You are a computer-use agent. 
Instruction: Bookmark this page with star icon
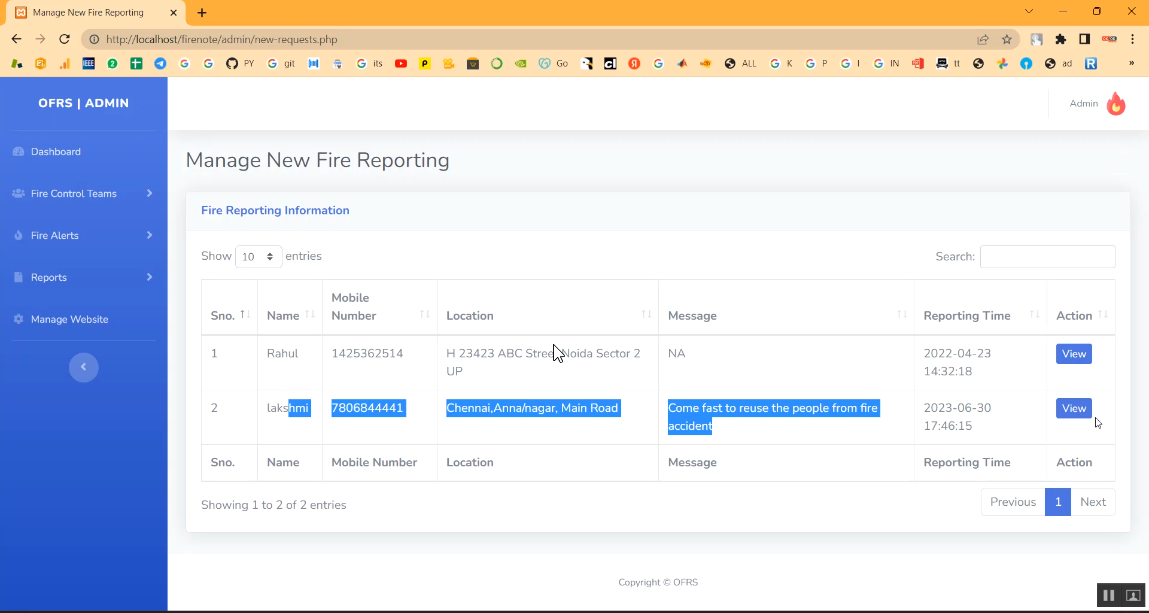(x=1007, y=39)
